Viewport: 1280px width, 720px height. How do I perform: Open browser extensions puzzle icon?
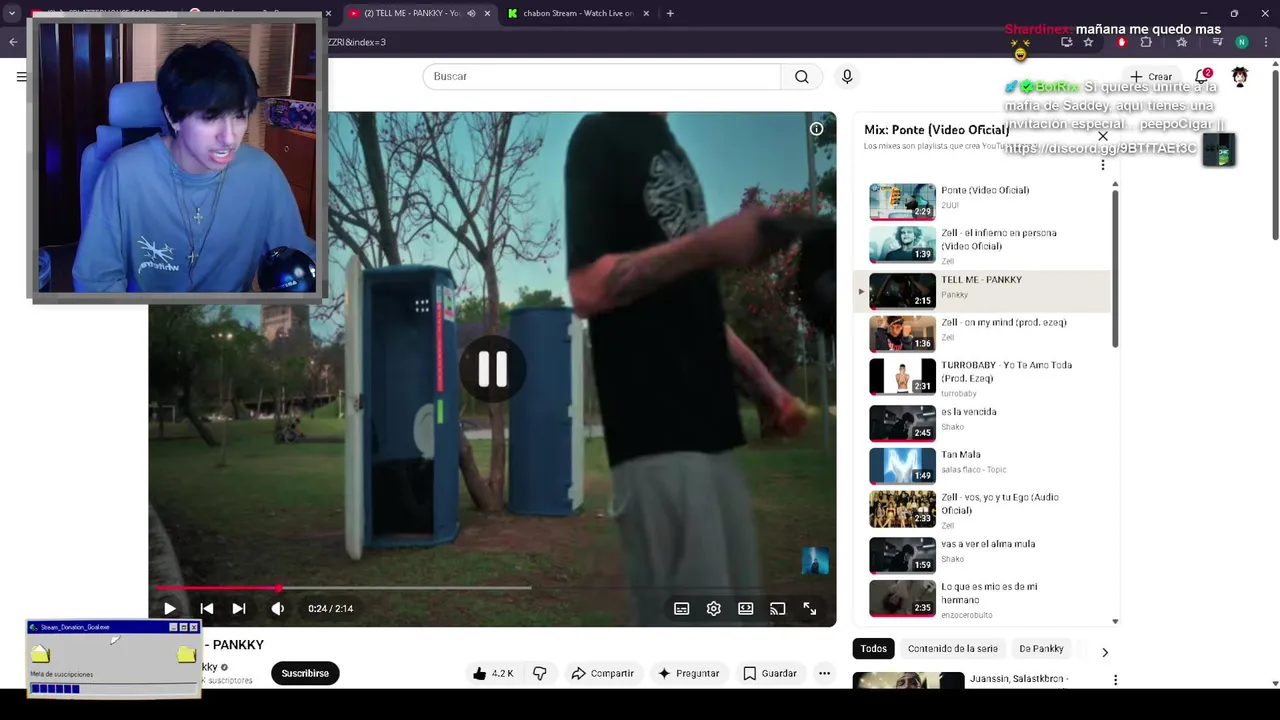tap(1146, 42)
